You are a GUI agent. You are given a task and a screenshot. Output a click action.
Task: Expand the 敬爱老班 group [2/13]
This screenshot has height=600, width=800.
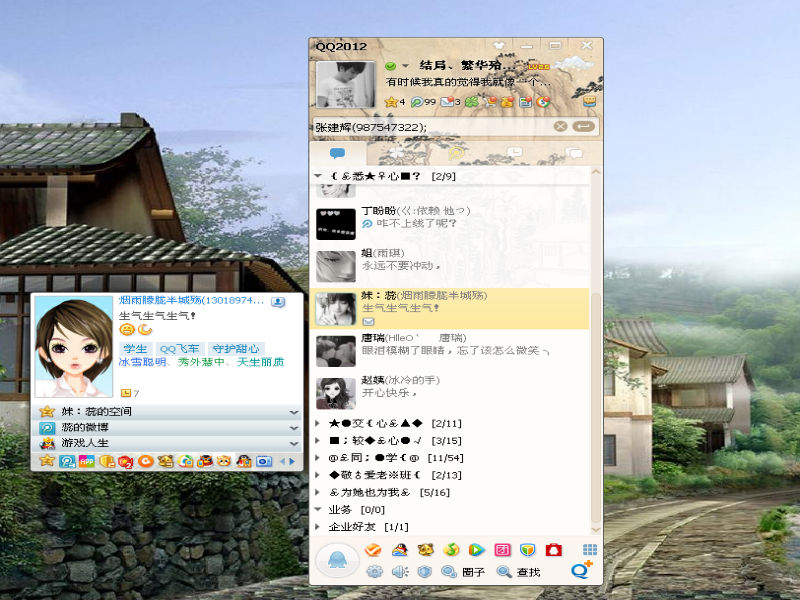(x=318, y=475)
